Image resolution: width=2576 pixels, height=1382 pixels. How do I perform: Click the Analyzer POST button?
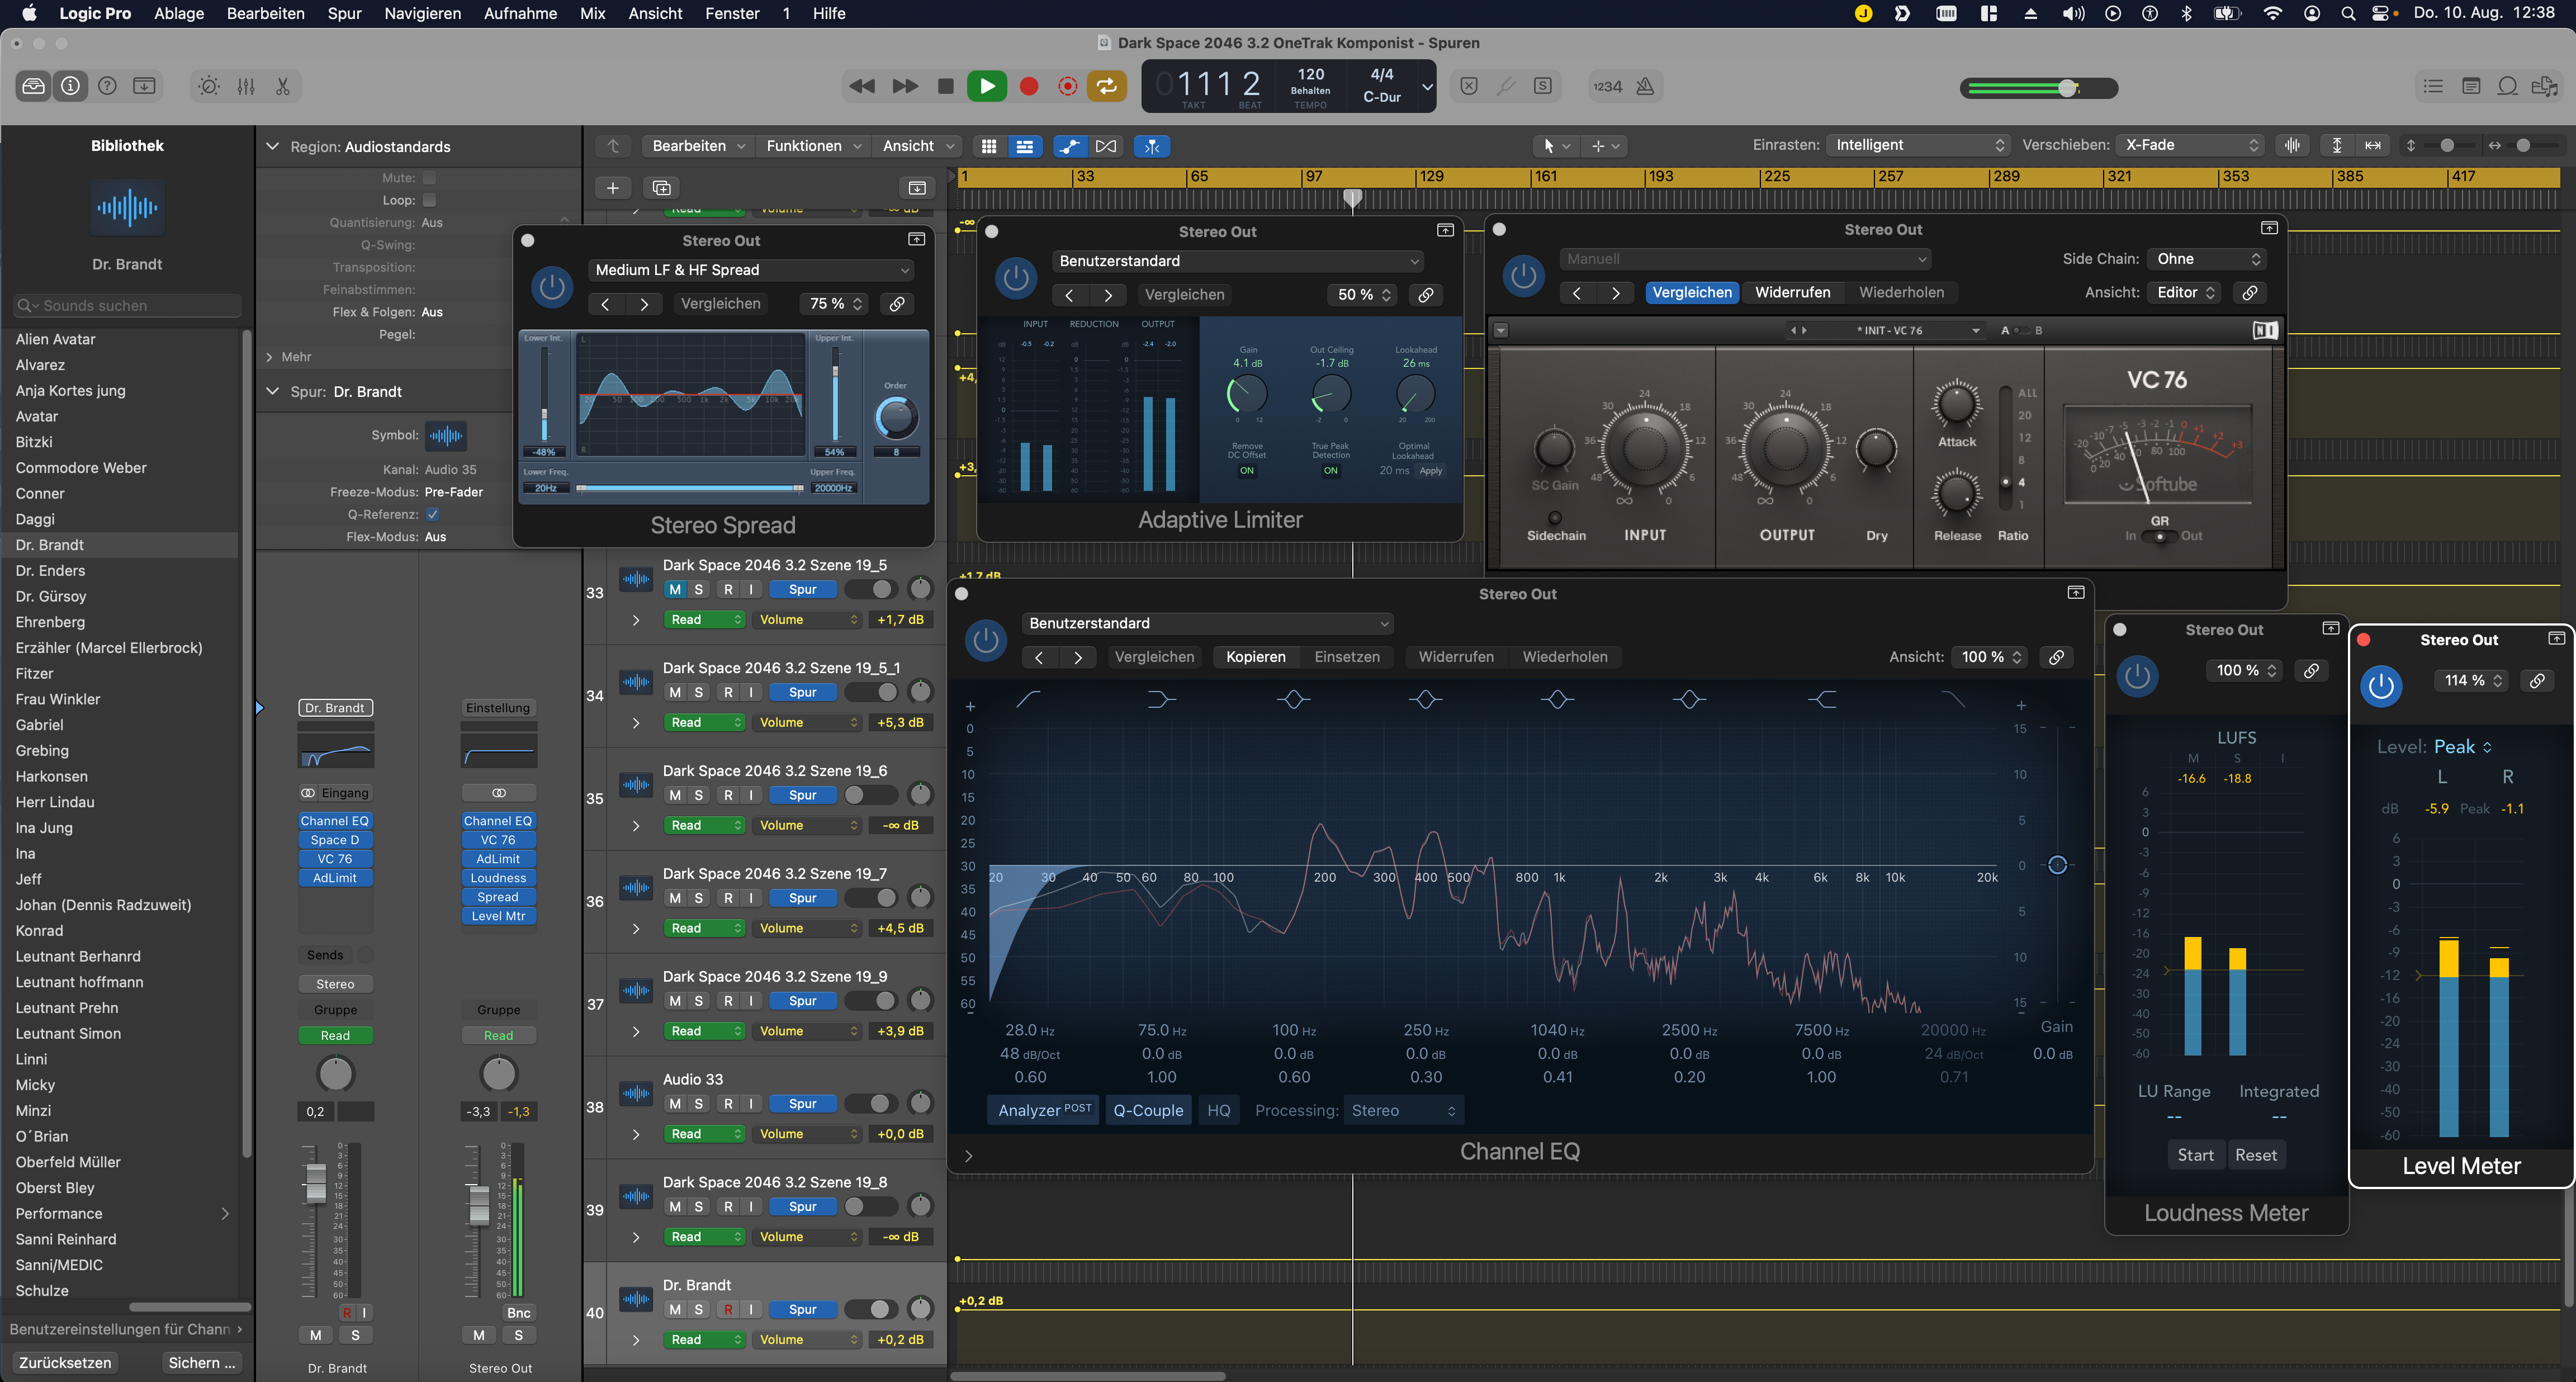coord(1044,1110)
